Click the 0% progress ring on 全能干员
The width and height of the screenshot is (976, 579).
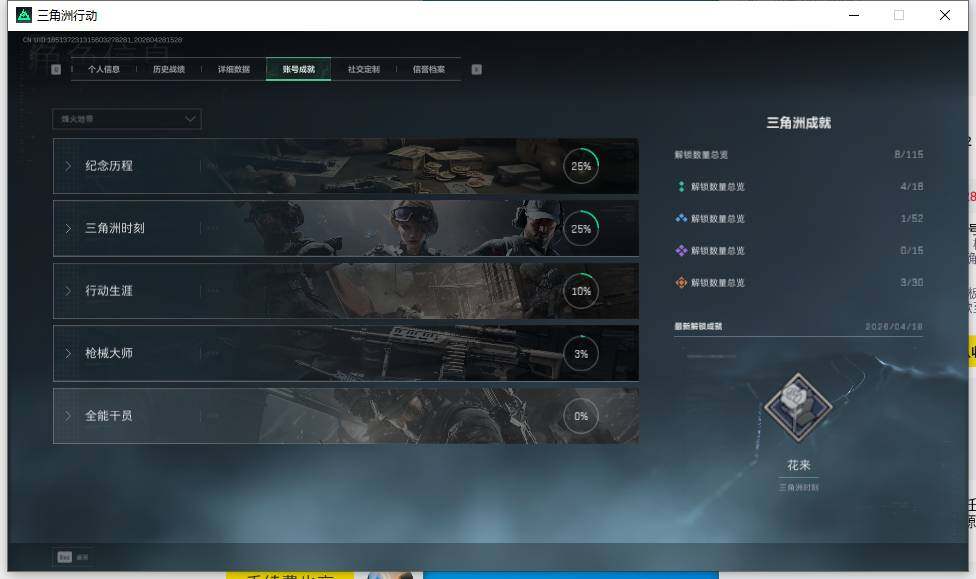click(x=581, y=416)
